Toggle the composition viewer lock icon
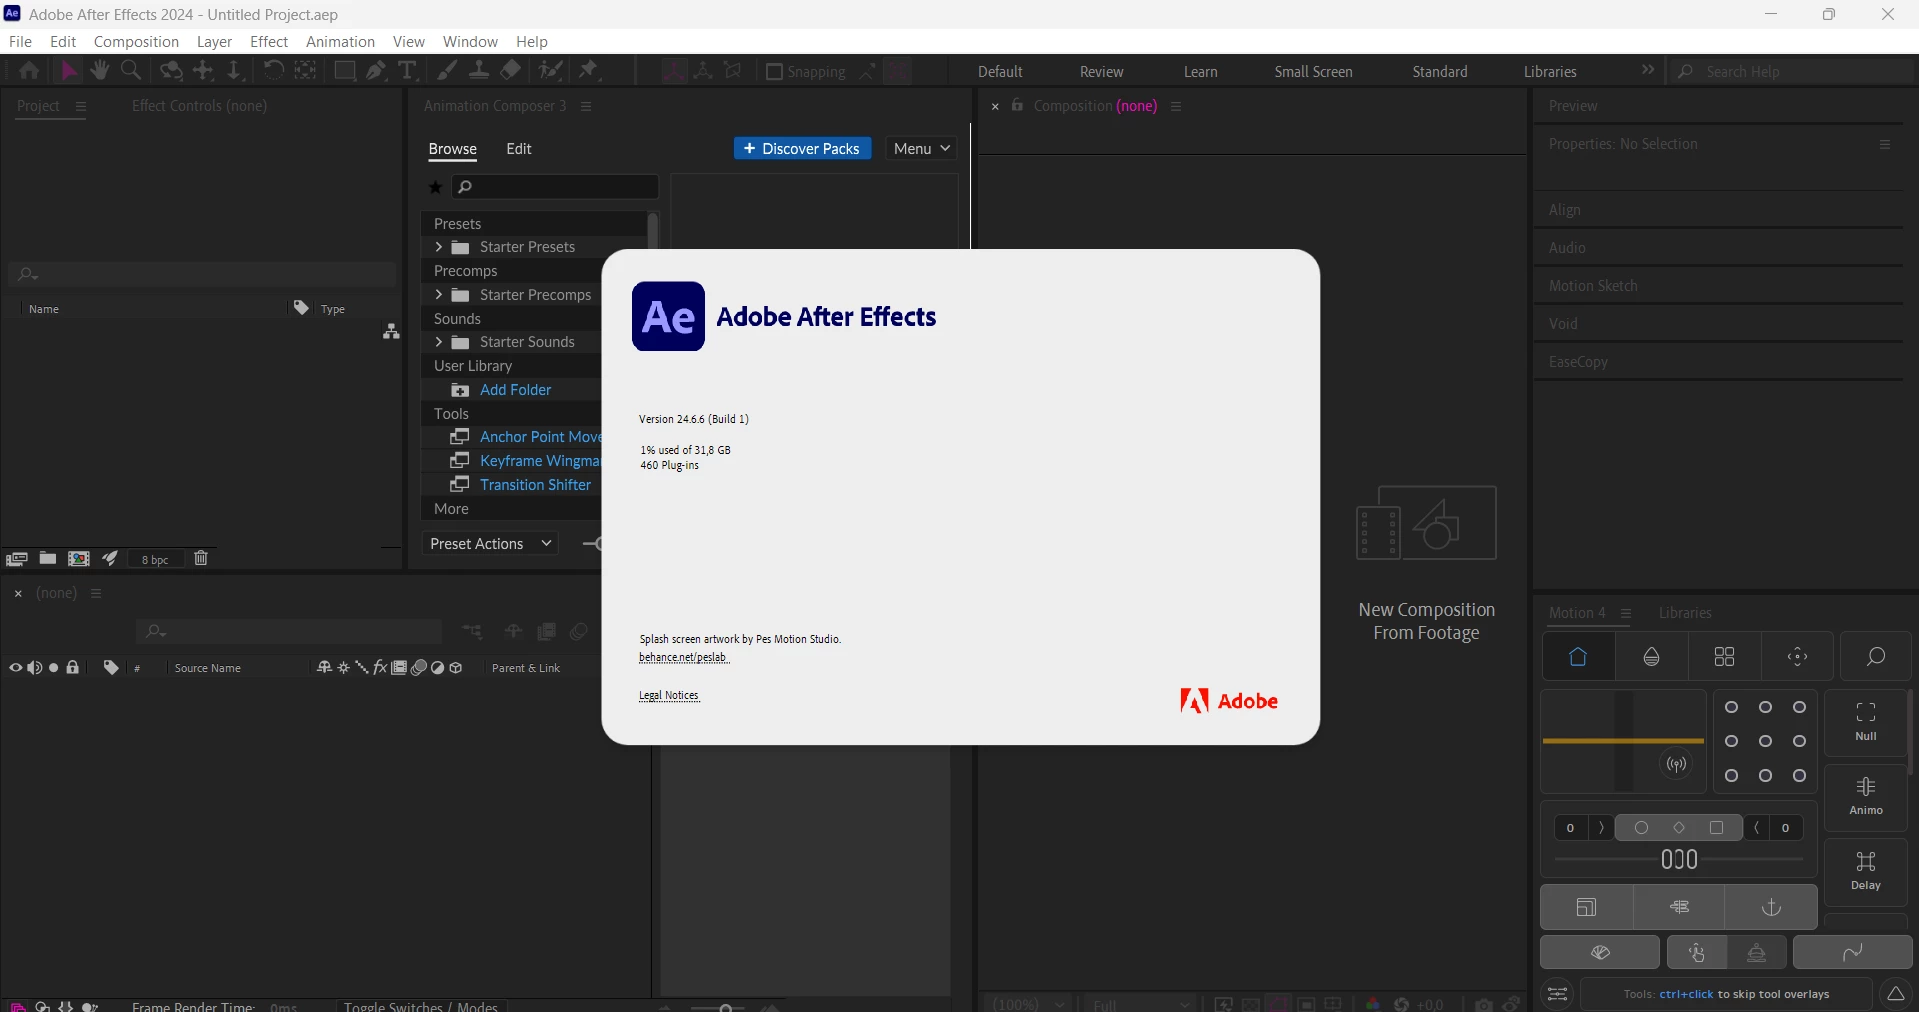This screenshot has height=1012, width=1919. [x=1017, y=105]
